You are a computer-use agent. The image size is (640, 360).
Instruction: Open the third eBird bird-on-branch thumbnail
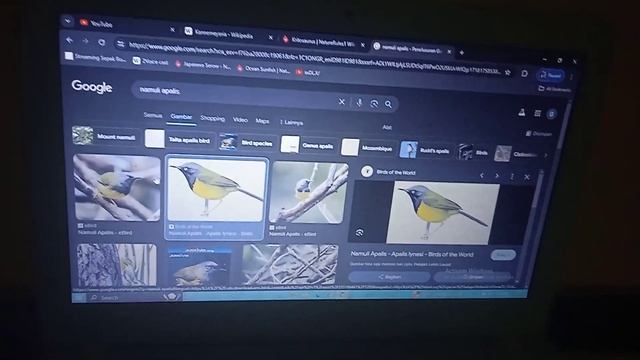[309, 193]
